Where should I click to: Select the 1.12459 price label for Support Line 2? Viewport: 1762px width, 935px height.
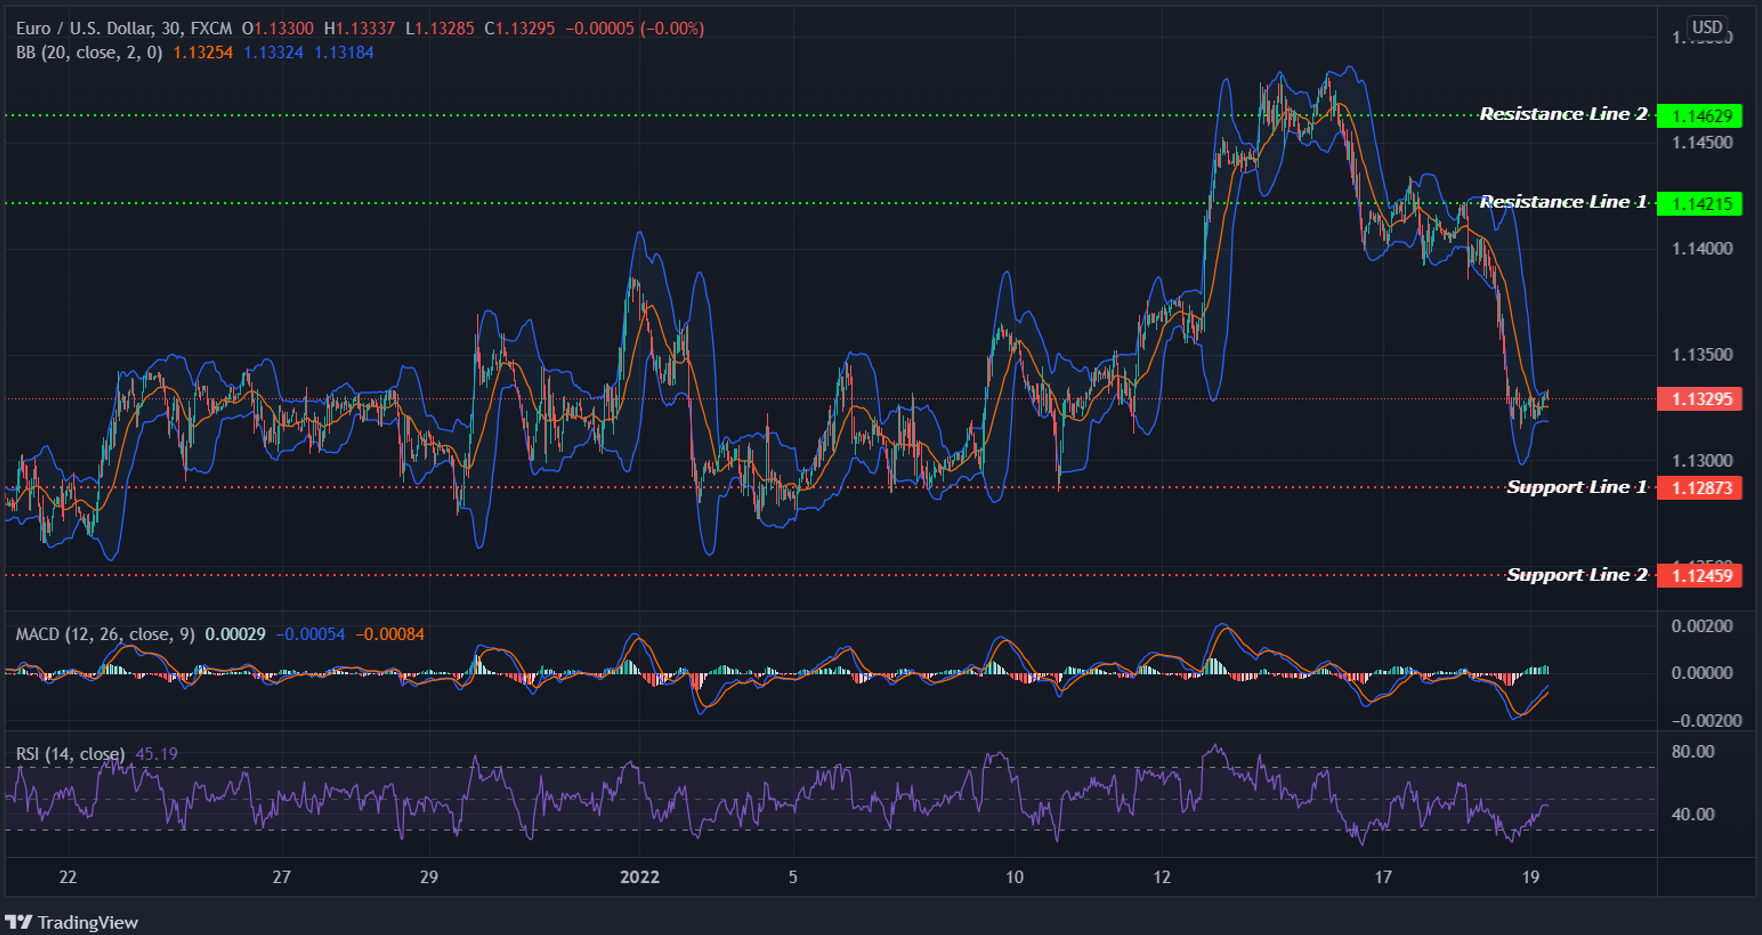tap(1703, 575)
